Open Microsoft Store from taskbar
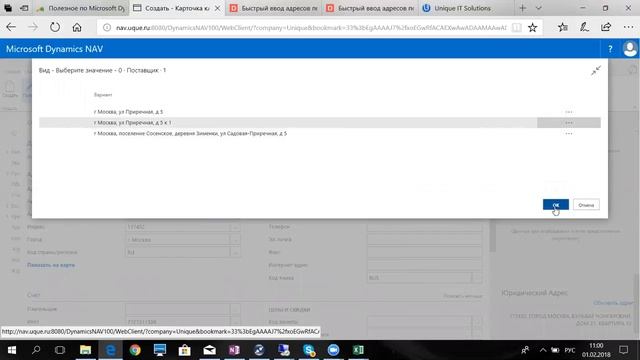The height and width of the screenshot is (360, 640). coord(184,350)
